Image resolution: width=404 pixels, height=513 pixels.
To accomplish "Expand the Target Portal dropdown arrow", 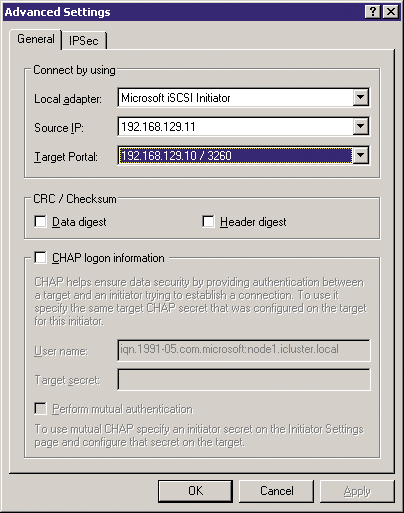I will click(x=360, y=155).
